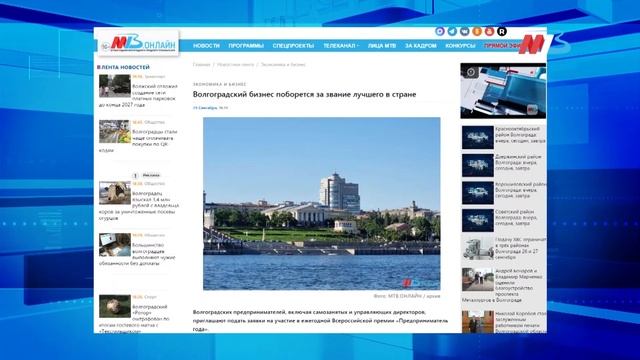Viewport: 640px width, 360px height.
Task: Open the Ворошиловский район news thumbnail
Action: (478, 193)
